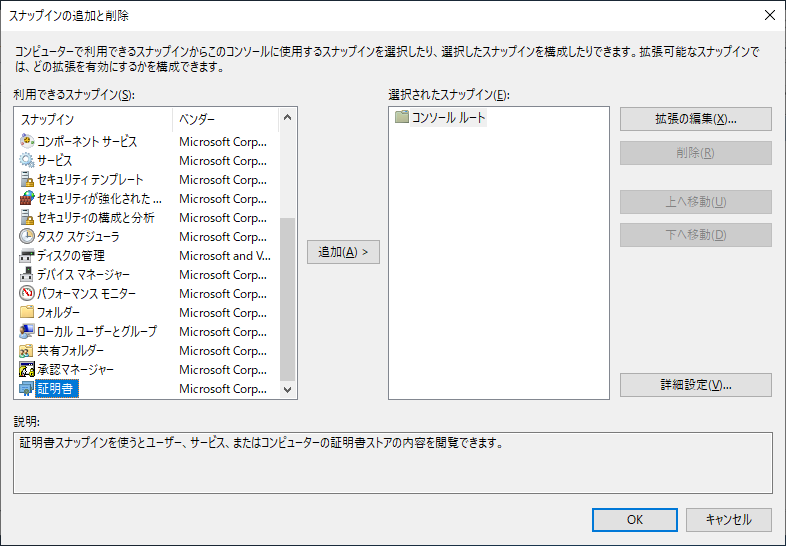Select the フォルダー snap-in folder icon

pyautogui.click(x=27, y=312)
